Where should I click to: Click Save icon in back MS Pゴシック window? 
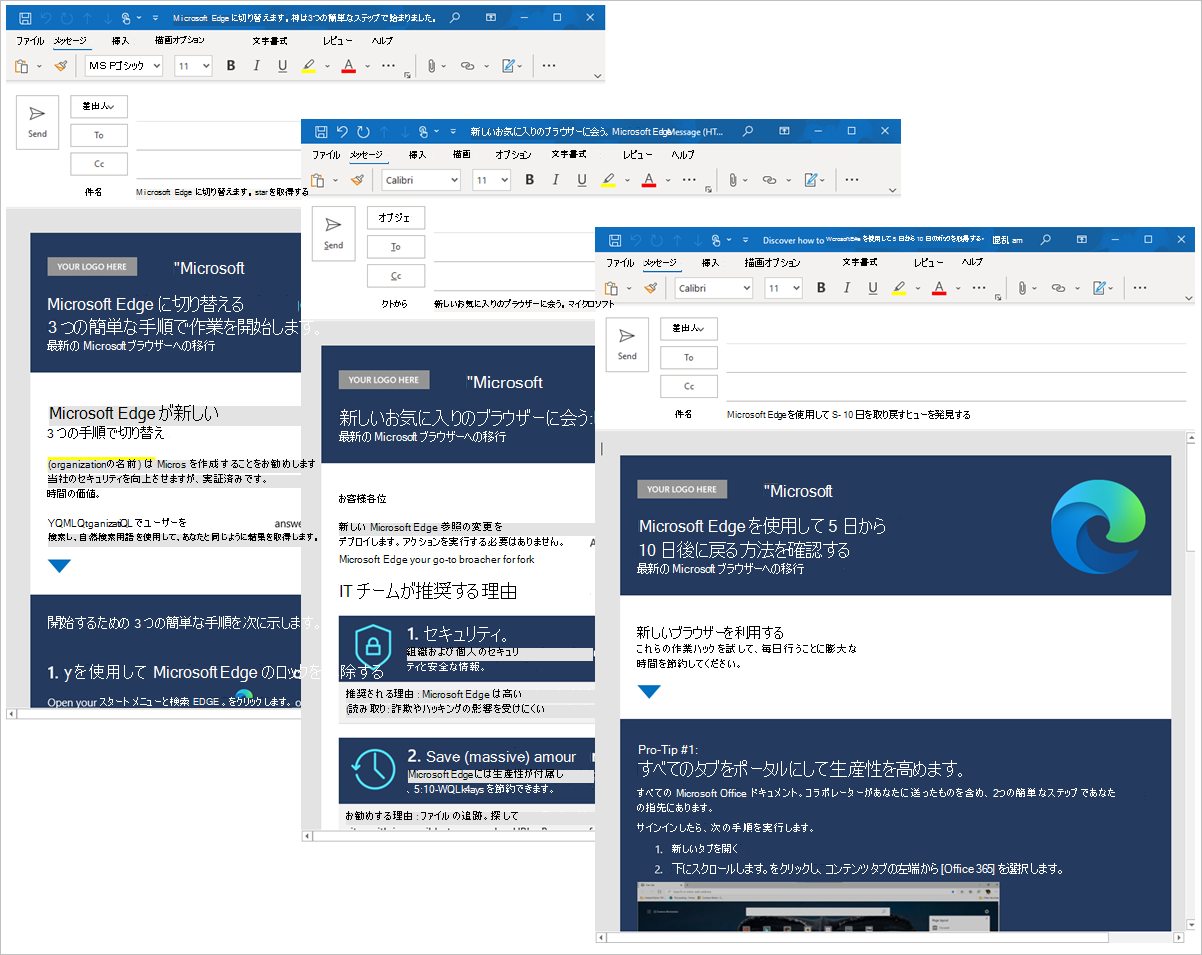pyautogui.click(x=24, y=18)
